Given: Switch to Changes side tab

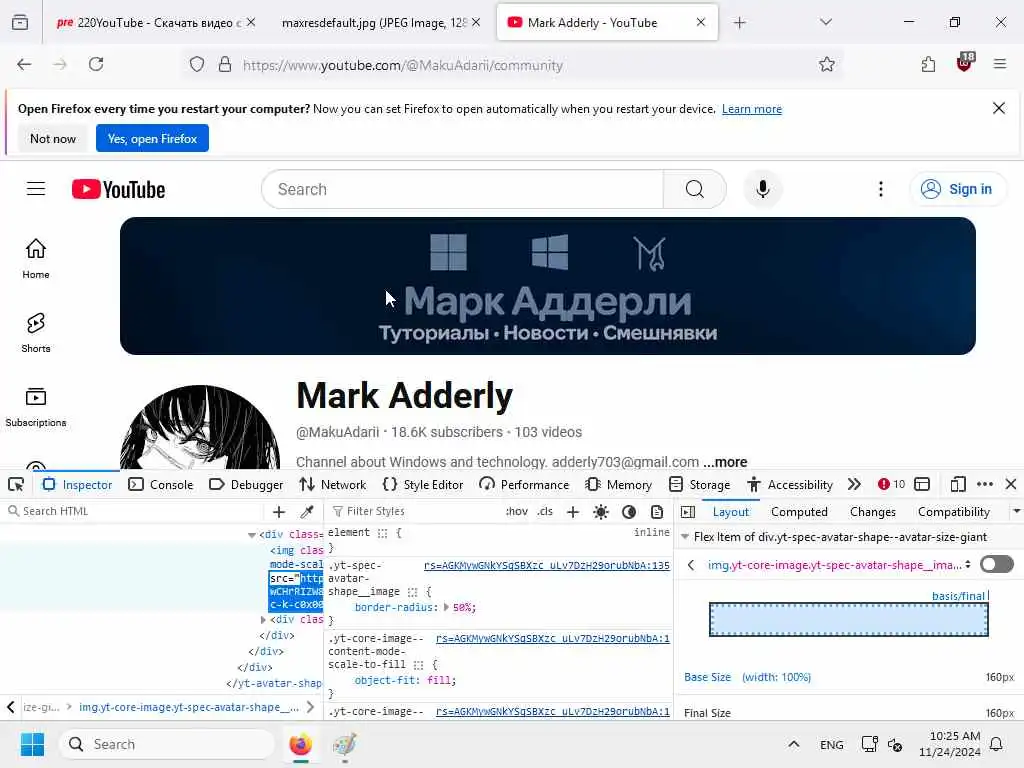Looking at the screenshot, I should click(x=872, y=512).
